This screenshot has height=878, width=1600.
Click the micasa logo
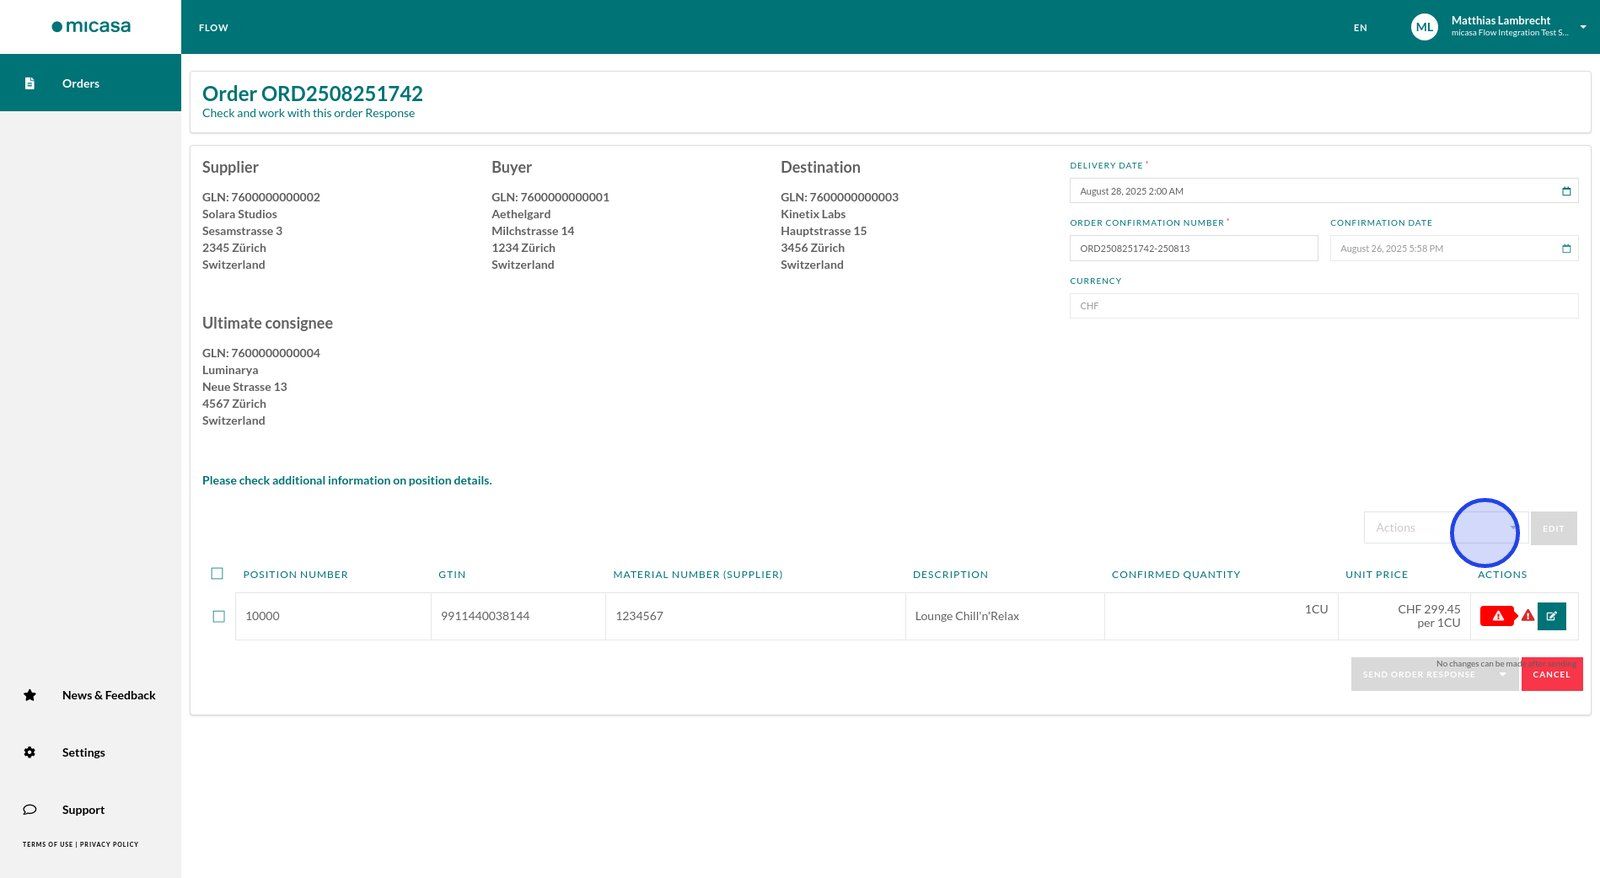click(x=91, y=27)
